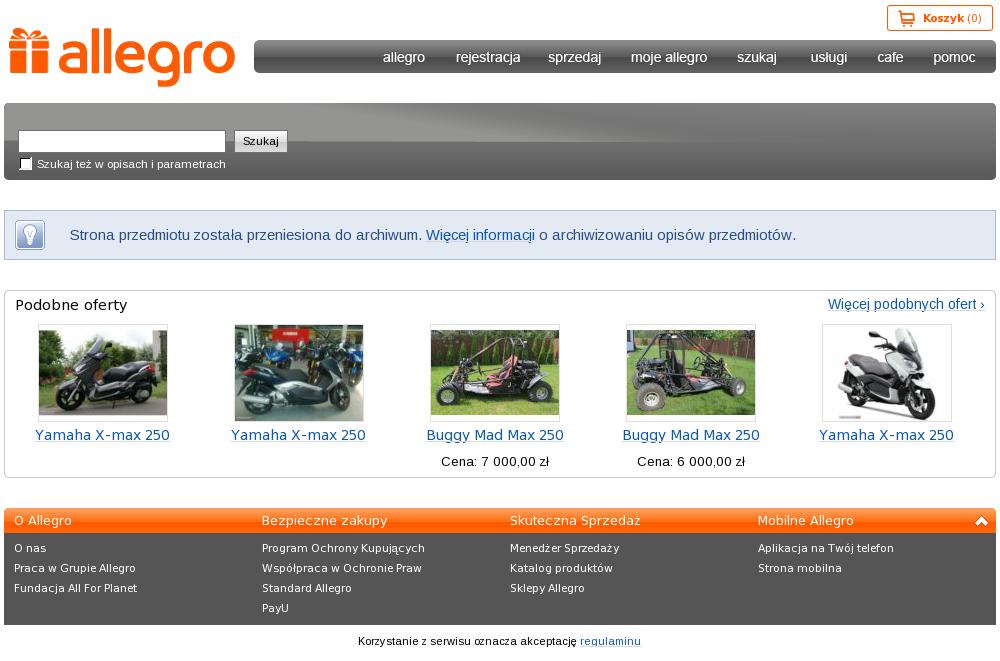This screenshot has height=661, width=1000.
Task: Click the O Allegro footer heading
Action: click(x=43, y=521)
